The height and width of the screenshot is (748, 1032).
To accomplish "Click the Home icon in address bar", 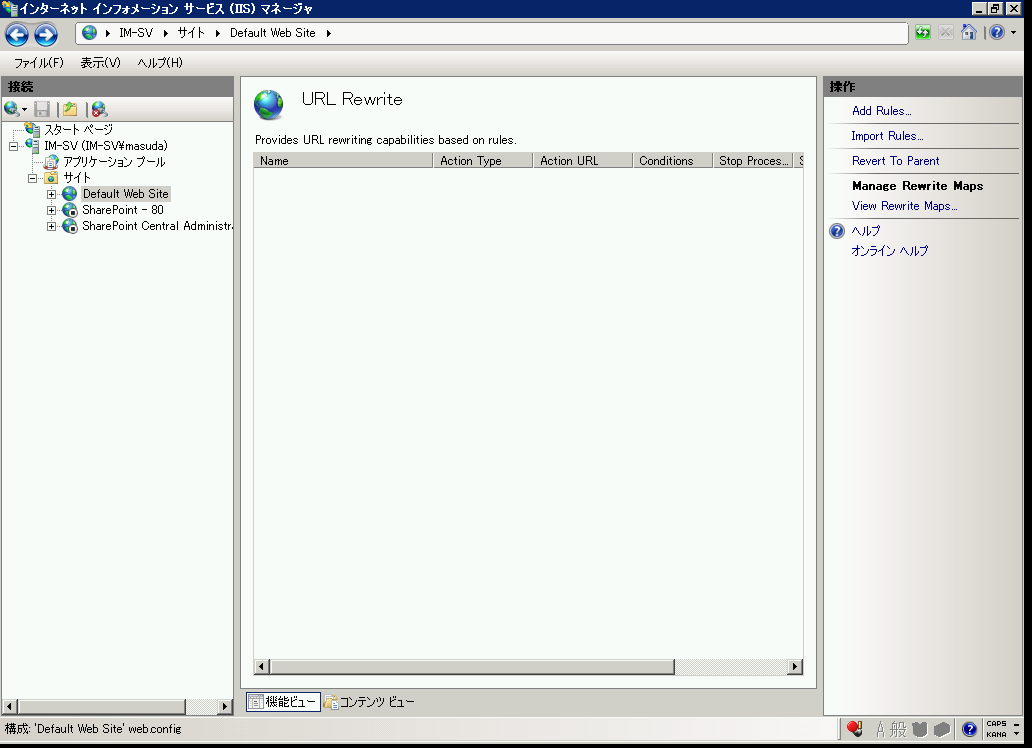I will pos(968,33).
